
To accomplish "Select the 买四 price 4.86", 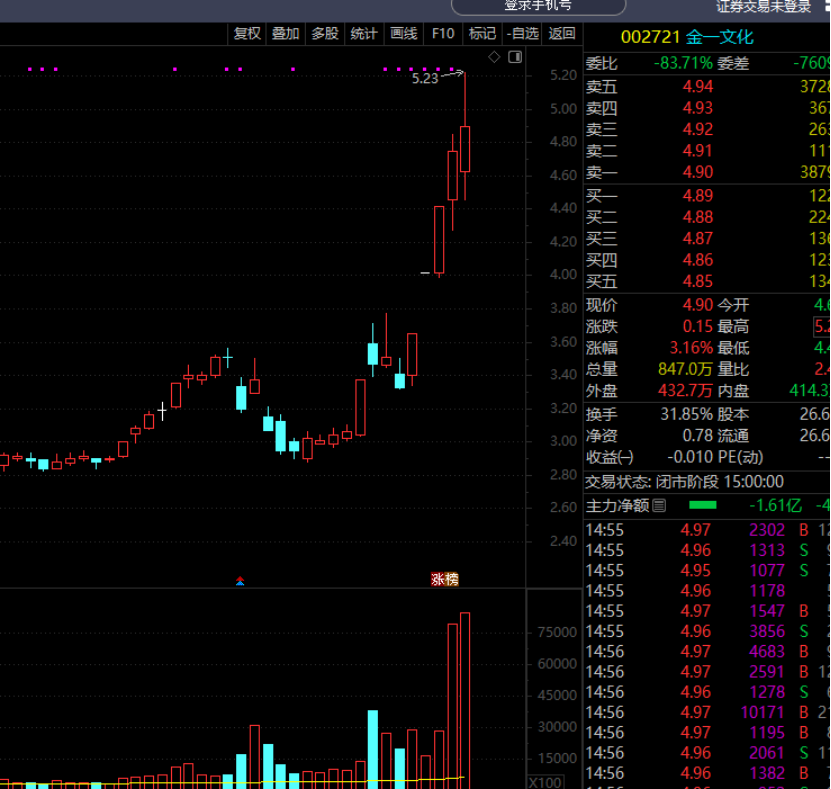I will tap(697, 260).
